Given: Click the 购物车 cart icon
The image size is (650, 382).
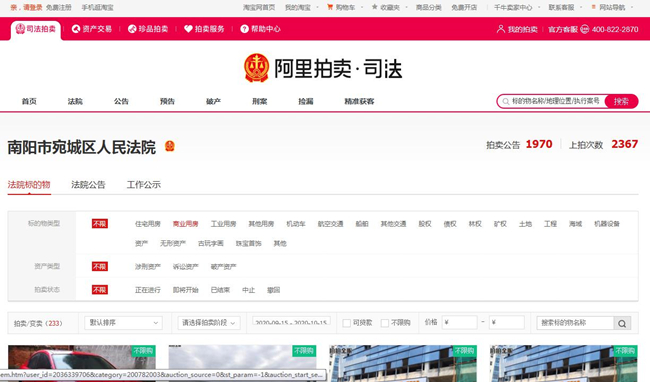Looking at the screenshot, I should point(330,7).
